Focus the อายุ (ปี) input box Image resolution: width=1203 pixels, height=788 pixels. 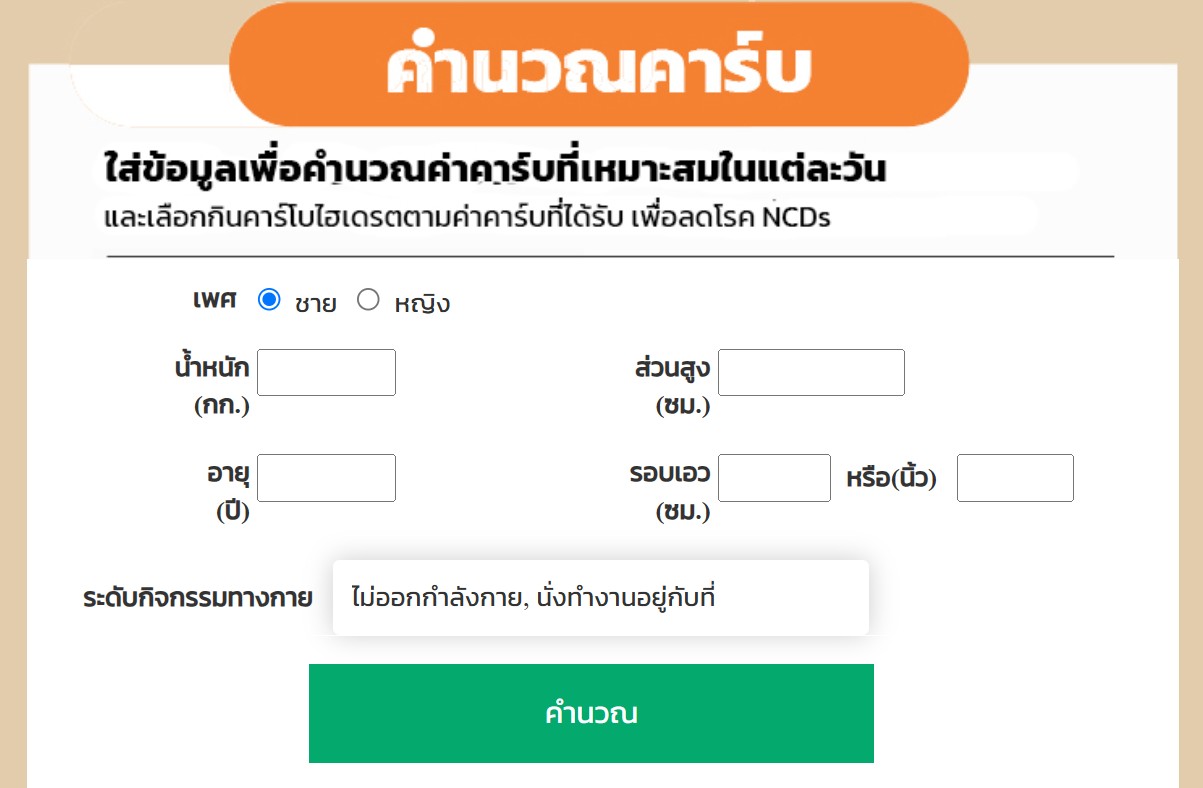(x=327, y=478)
